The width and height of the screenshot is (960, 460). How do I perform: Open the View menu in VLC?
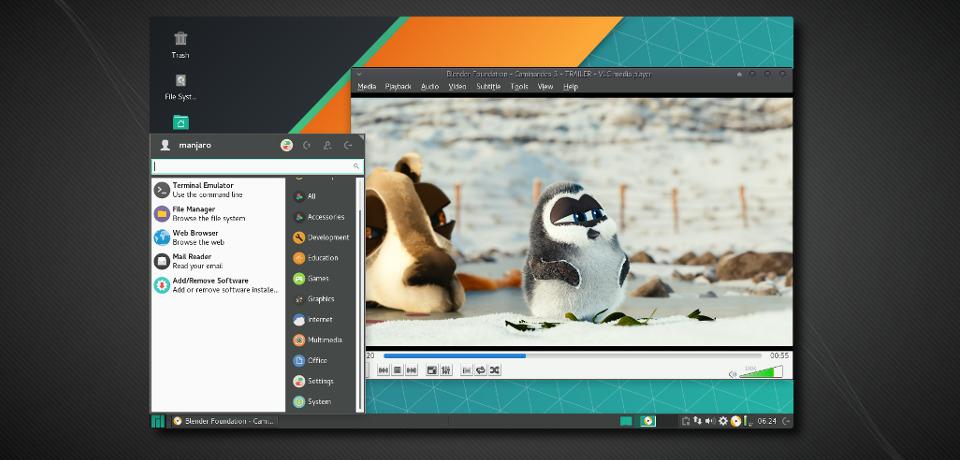tap(545, 87)
